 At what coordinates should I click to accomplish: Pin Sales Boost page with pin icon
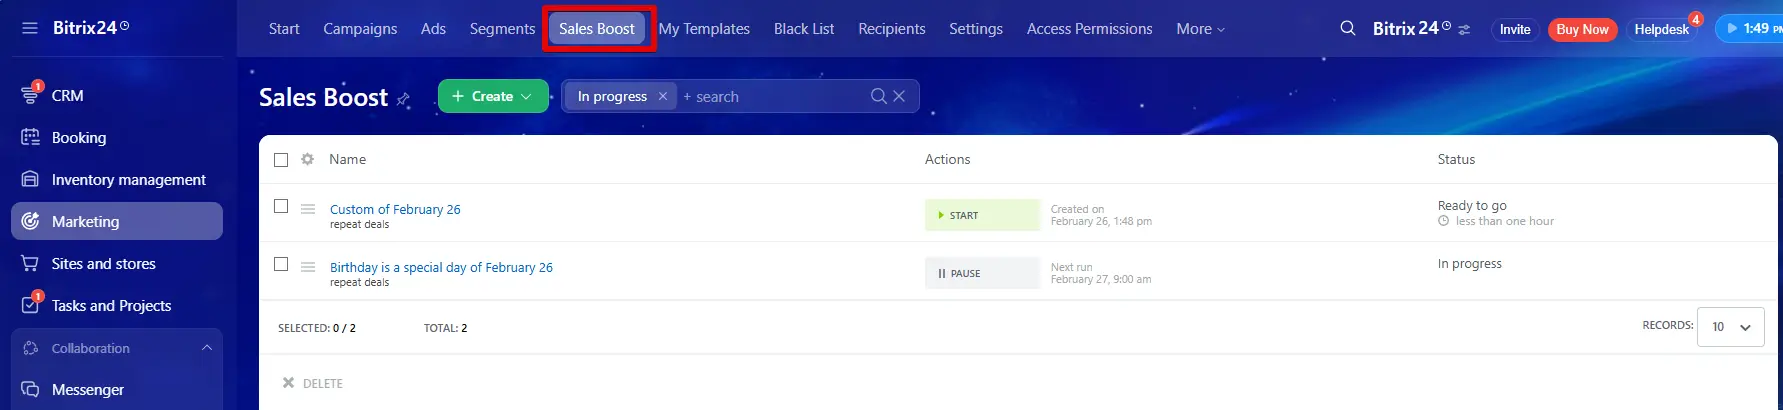pyautogui.click(x=403, y=99)
